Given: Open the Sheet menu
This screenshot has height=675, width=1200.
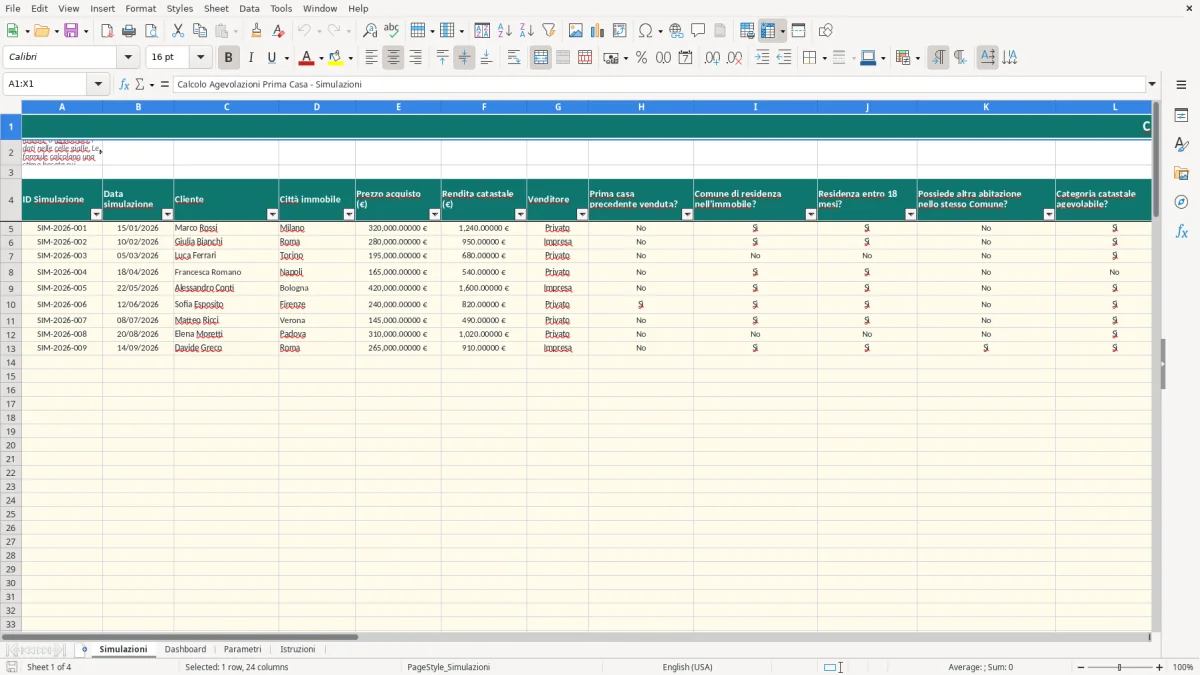Looking at the screenshot, I should [216, 8].
